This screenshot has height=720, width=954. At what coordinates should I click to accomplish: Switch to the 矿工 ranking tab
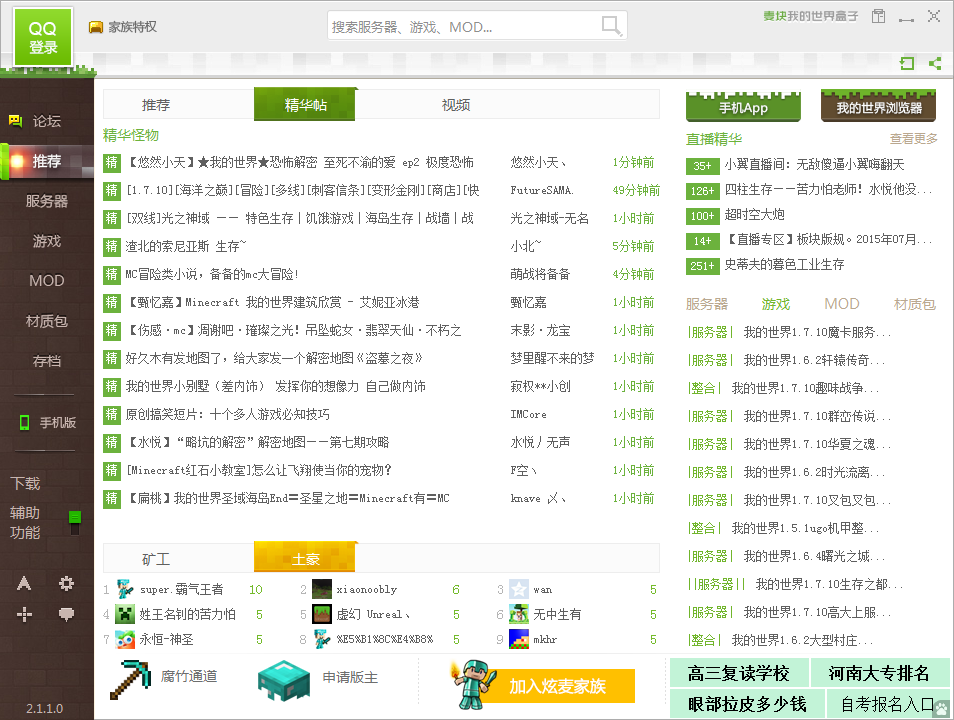(x=156, y=559)
